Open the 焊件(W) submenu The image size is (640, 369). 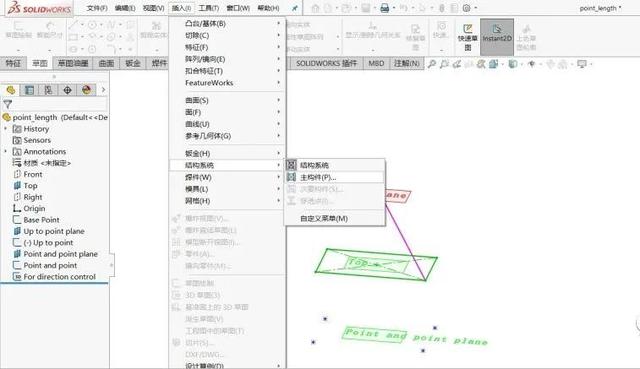(x=227, y=177)
